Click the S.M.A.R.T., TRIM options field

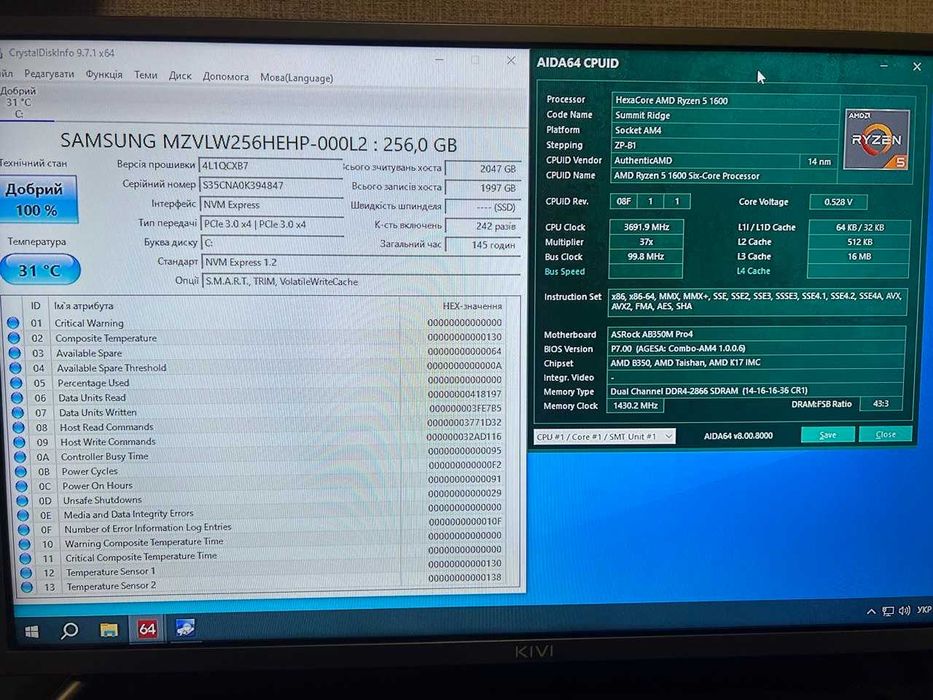(x=362, y=282)
